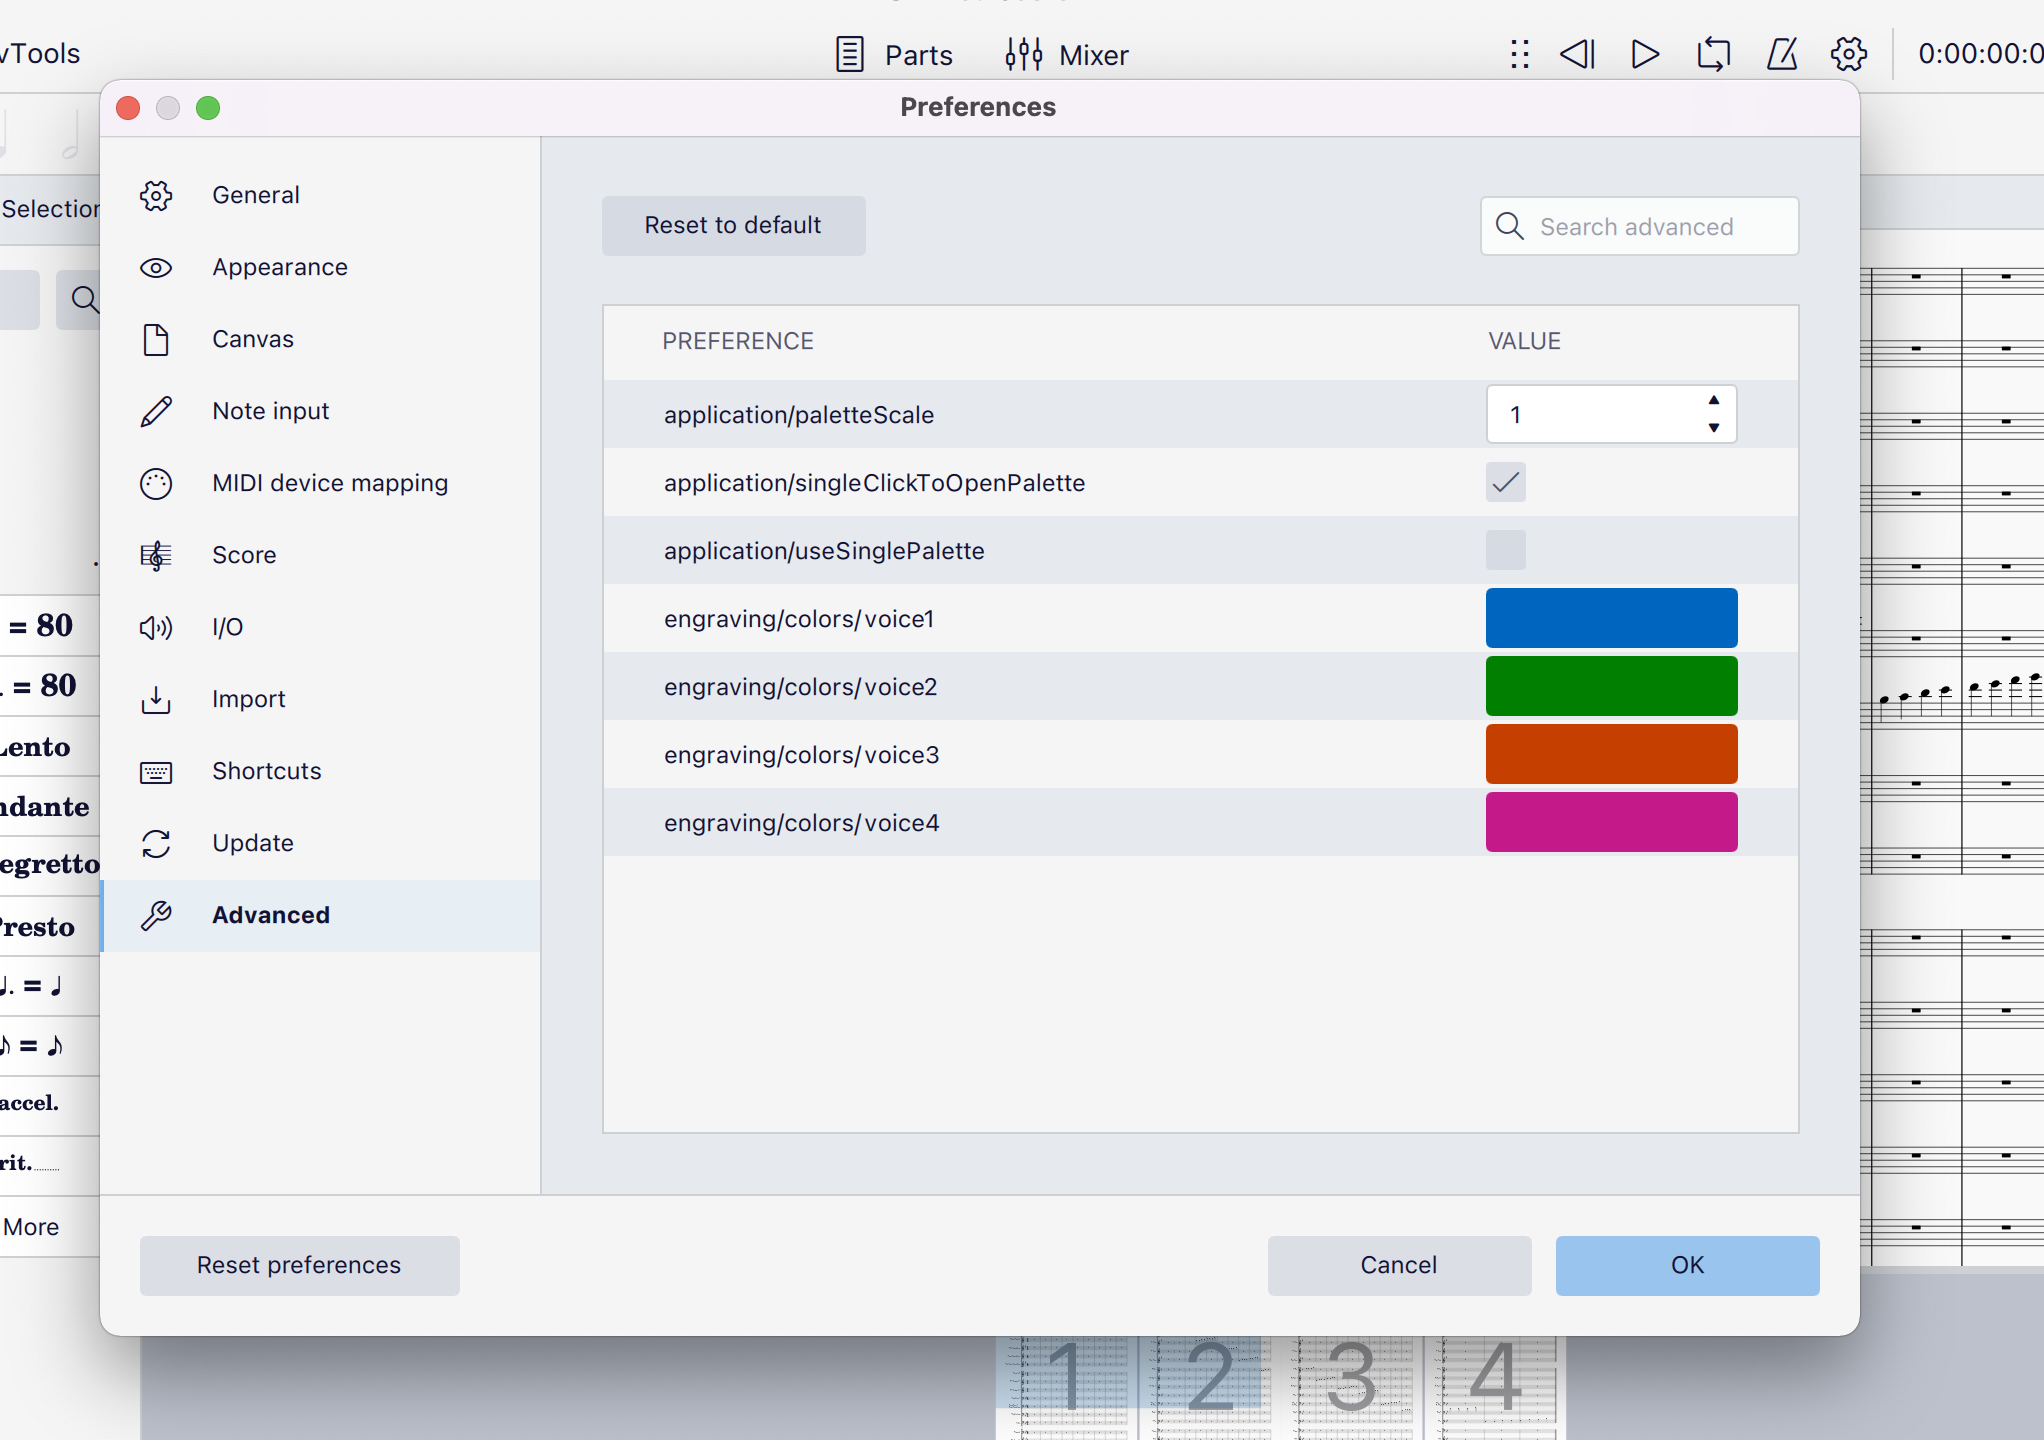The height and width of the screenshot is (1440, 2044).
Task: Open the Update preferences section
Action: coord(252,842)
